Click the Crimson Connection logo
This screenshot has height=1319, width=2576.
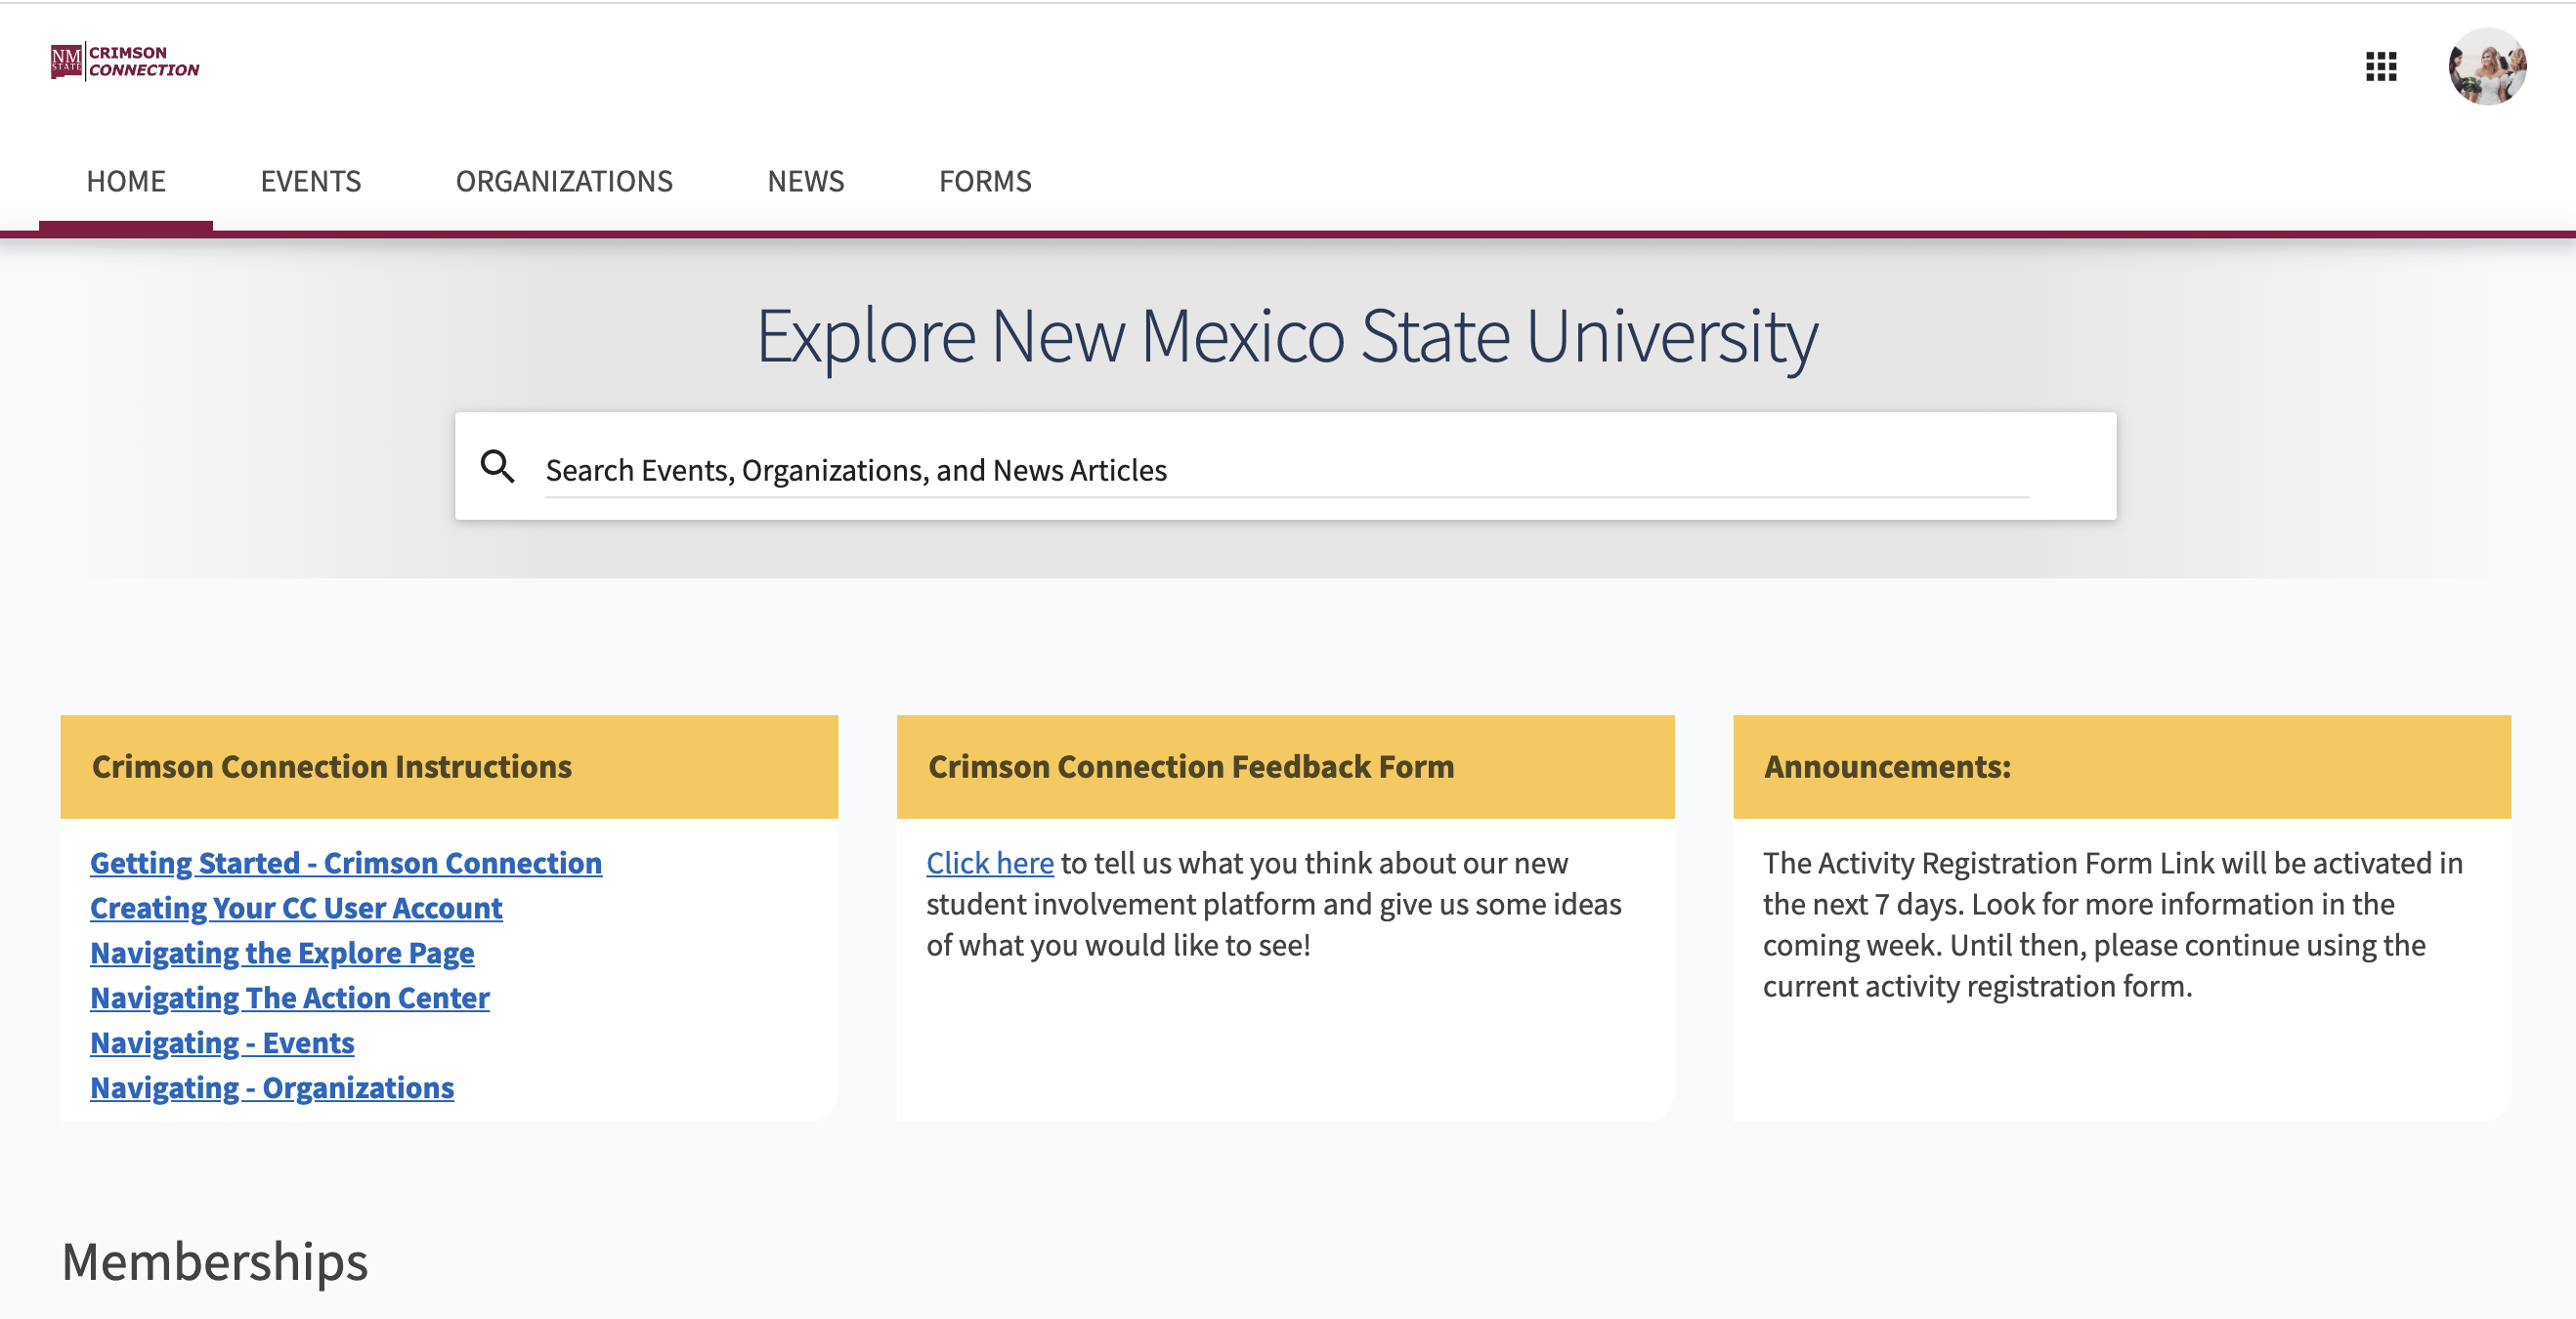point(125,62)
